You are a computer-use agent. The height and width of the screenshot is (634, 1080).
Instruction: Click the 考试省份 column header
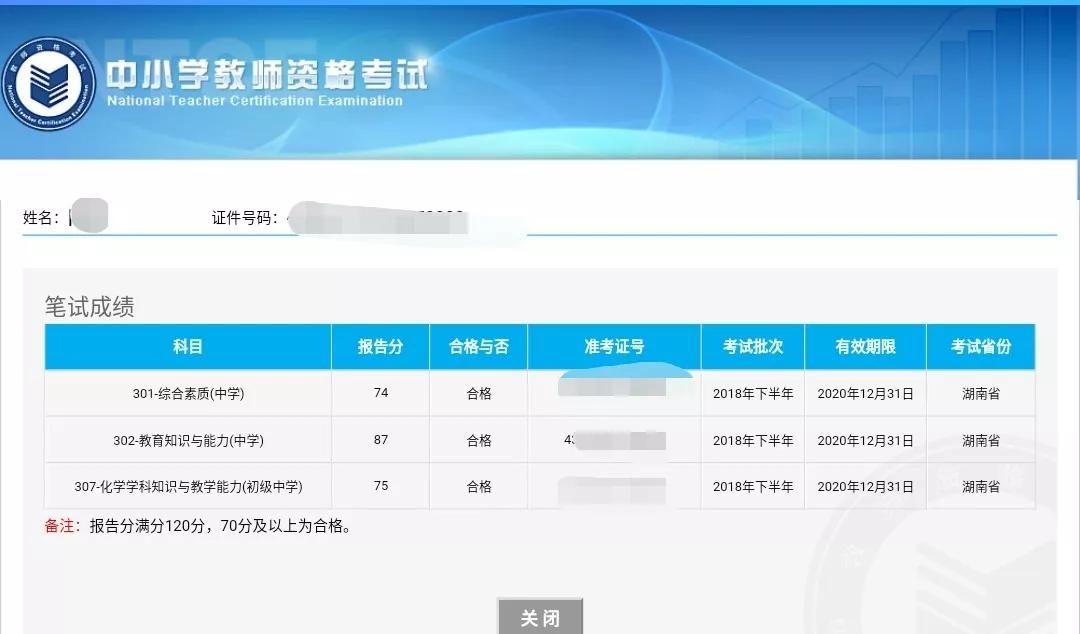pyautogui.click(x=981, y=347)
